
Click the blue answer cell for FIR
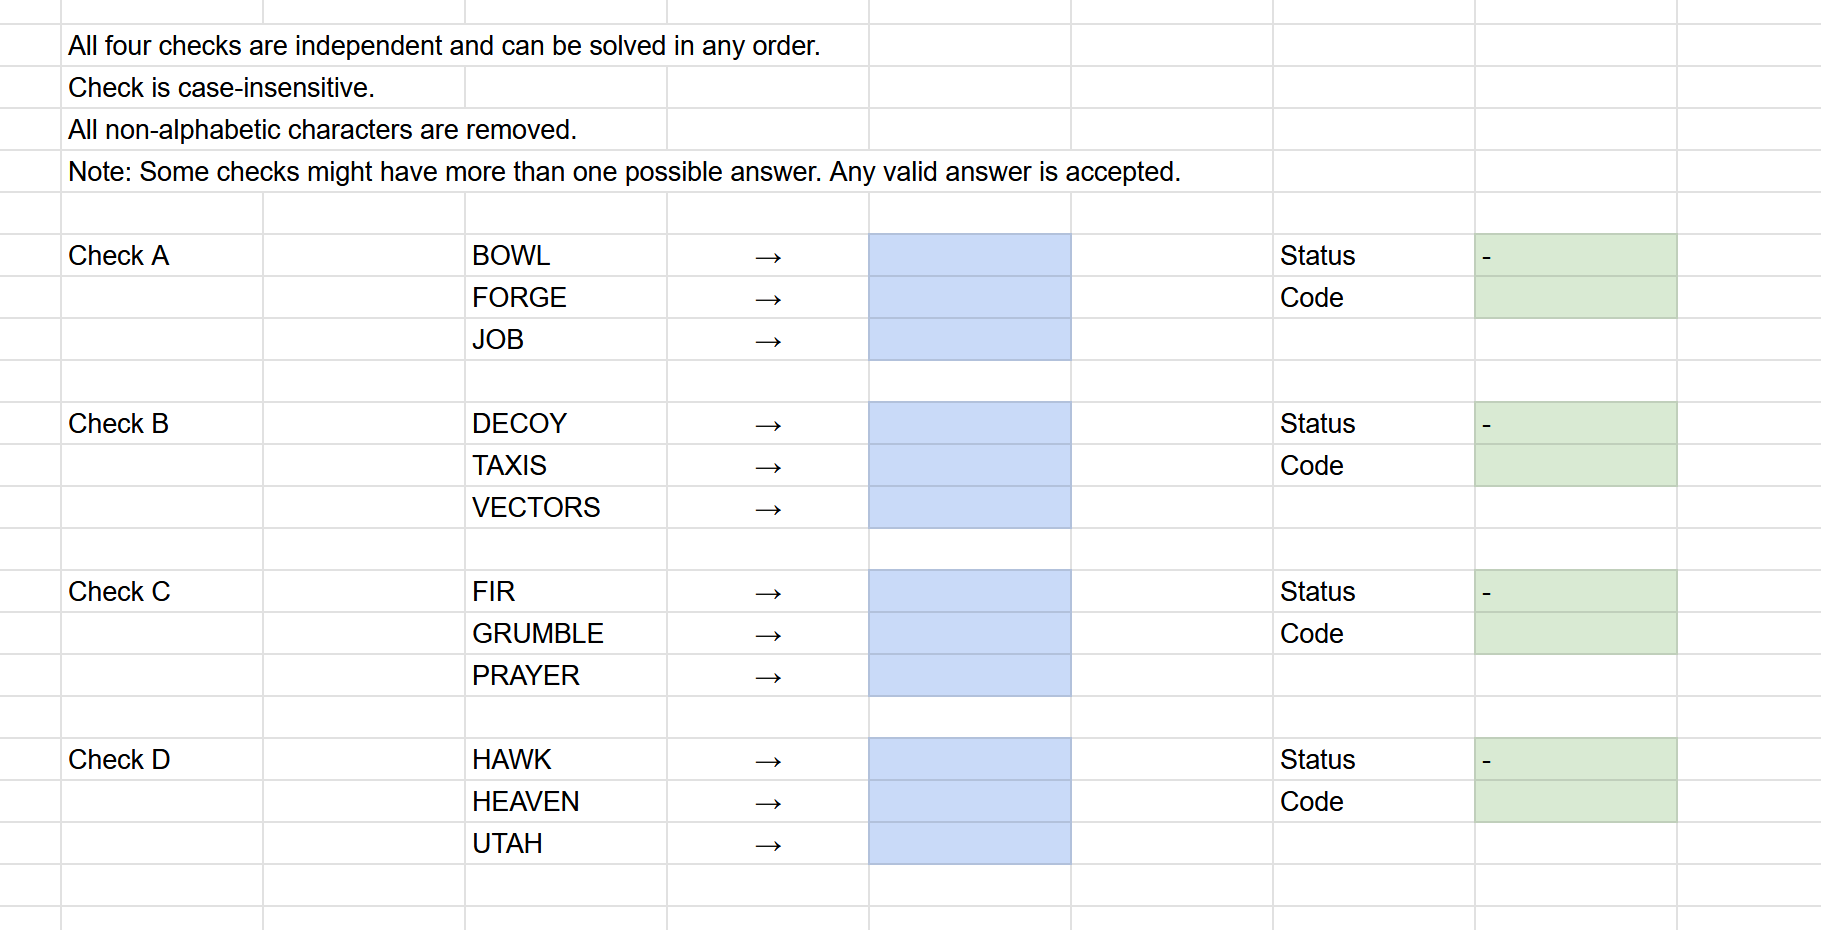tap(969, 592)
